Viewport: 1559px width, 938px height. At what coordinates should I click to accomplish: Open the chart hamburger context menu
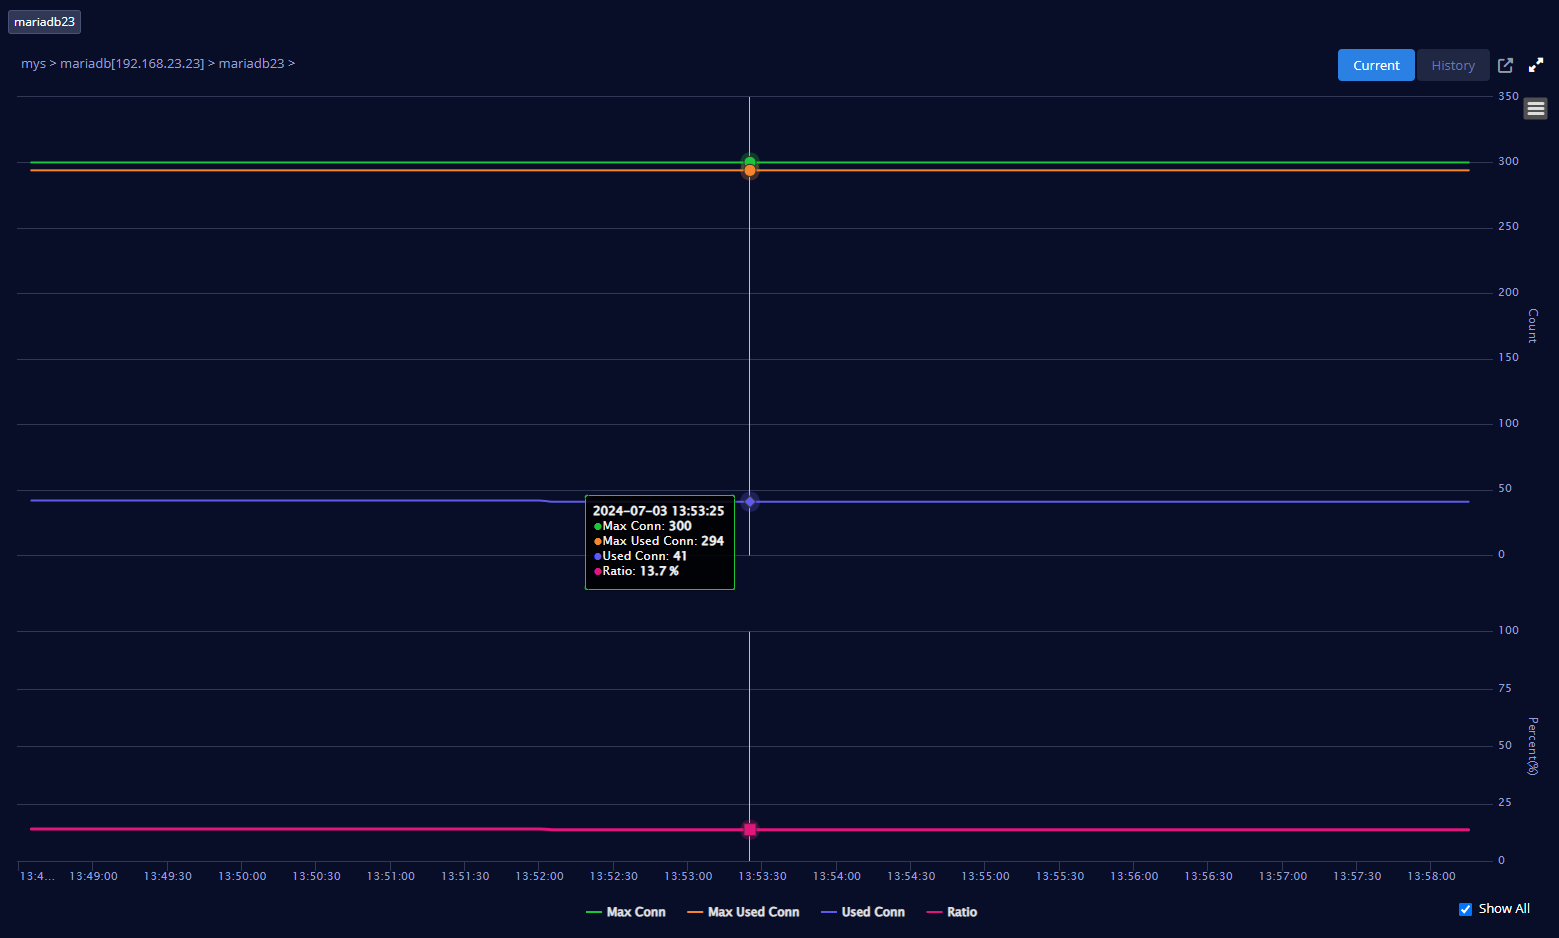coord(1535,108)
